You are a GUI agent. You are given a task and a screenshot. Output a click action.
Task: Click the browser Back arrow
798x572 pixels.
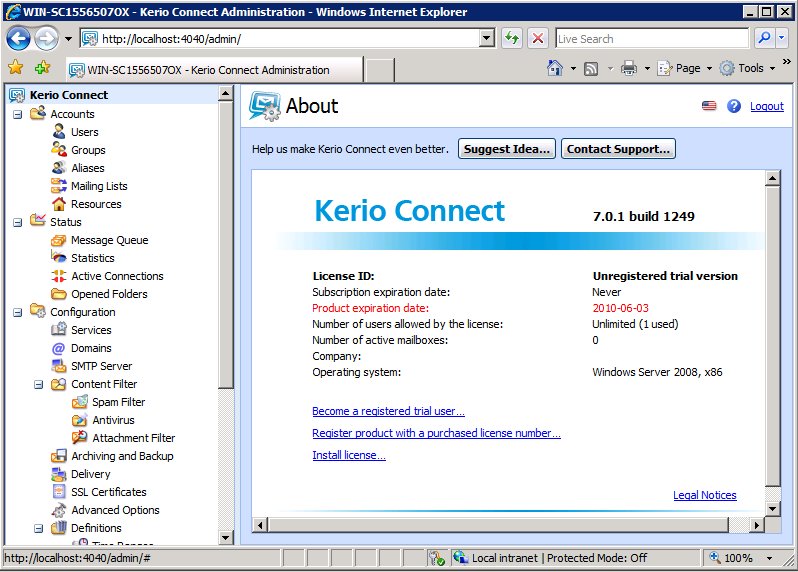[x=19, y=39]
